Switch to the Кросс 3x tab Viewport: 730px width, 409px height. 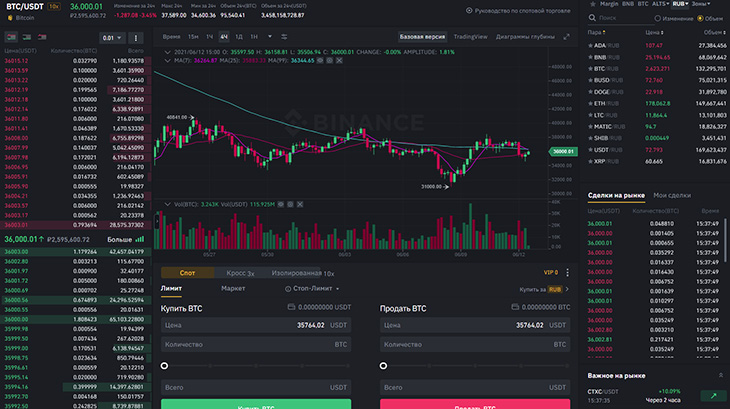click(x=240, y=273)
